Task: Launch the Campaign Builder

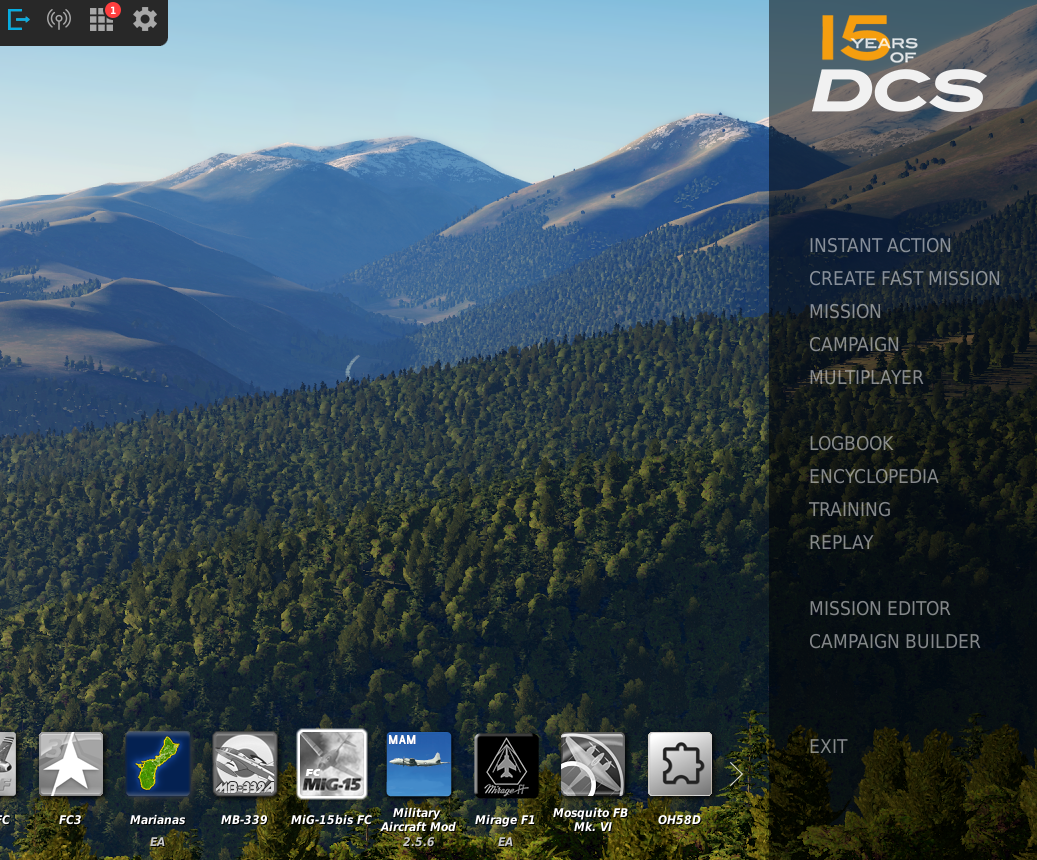Action: [x=895, y=642]
